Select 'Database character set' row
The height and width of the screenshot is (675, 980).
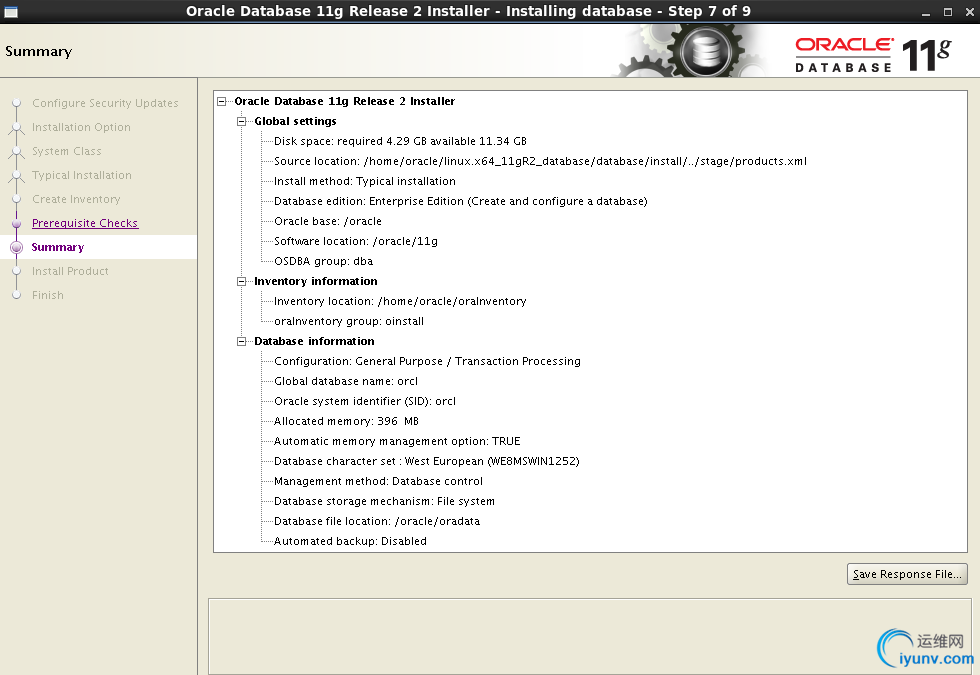[427, 461]
